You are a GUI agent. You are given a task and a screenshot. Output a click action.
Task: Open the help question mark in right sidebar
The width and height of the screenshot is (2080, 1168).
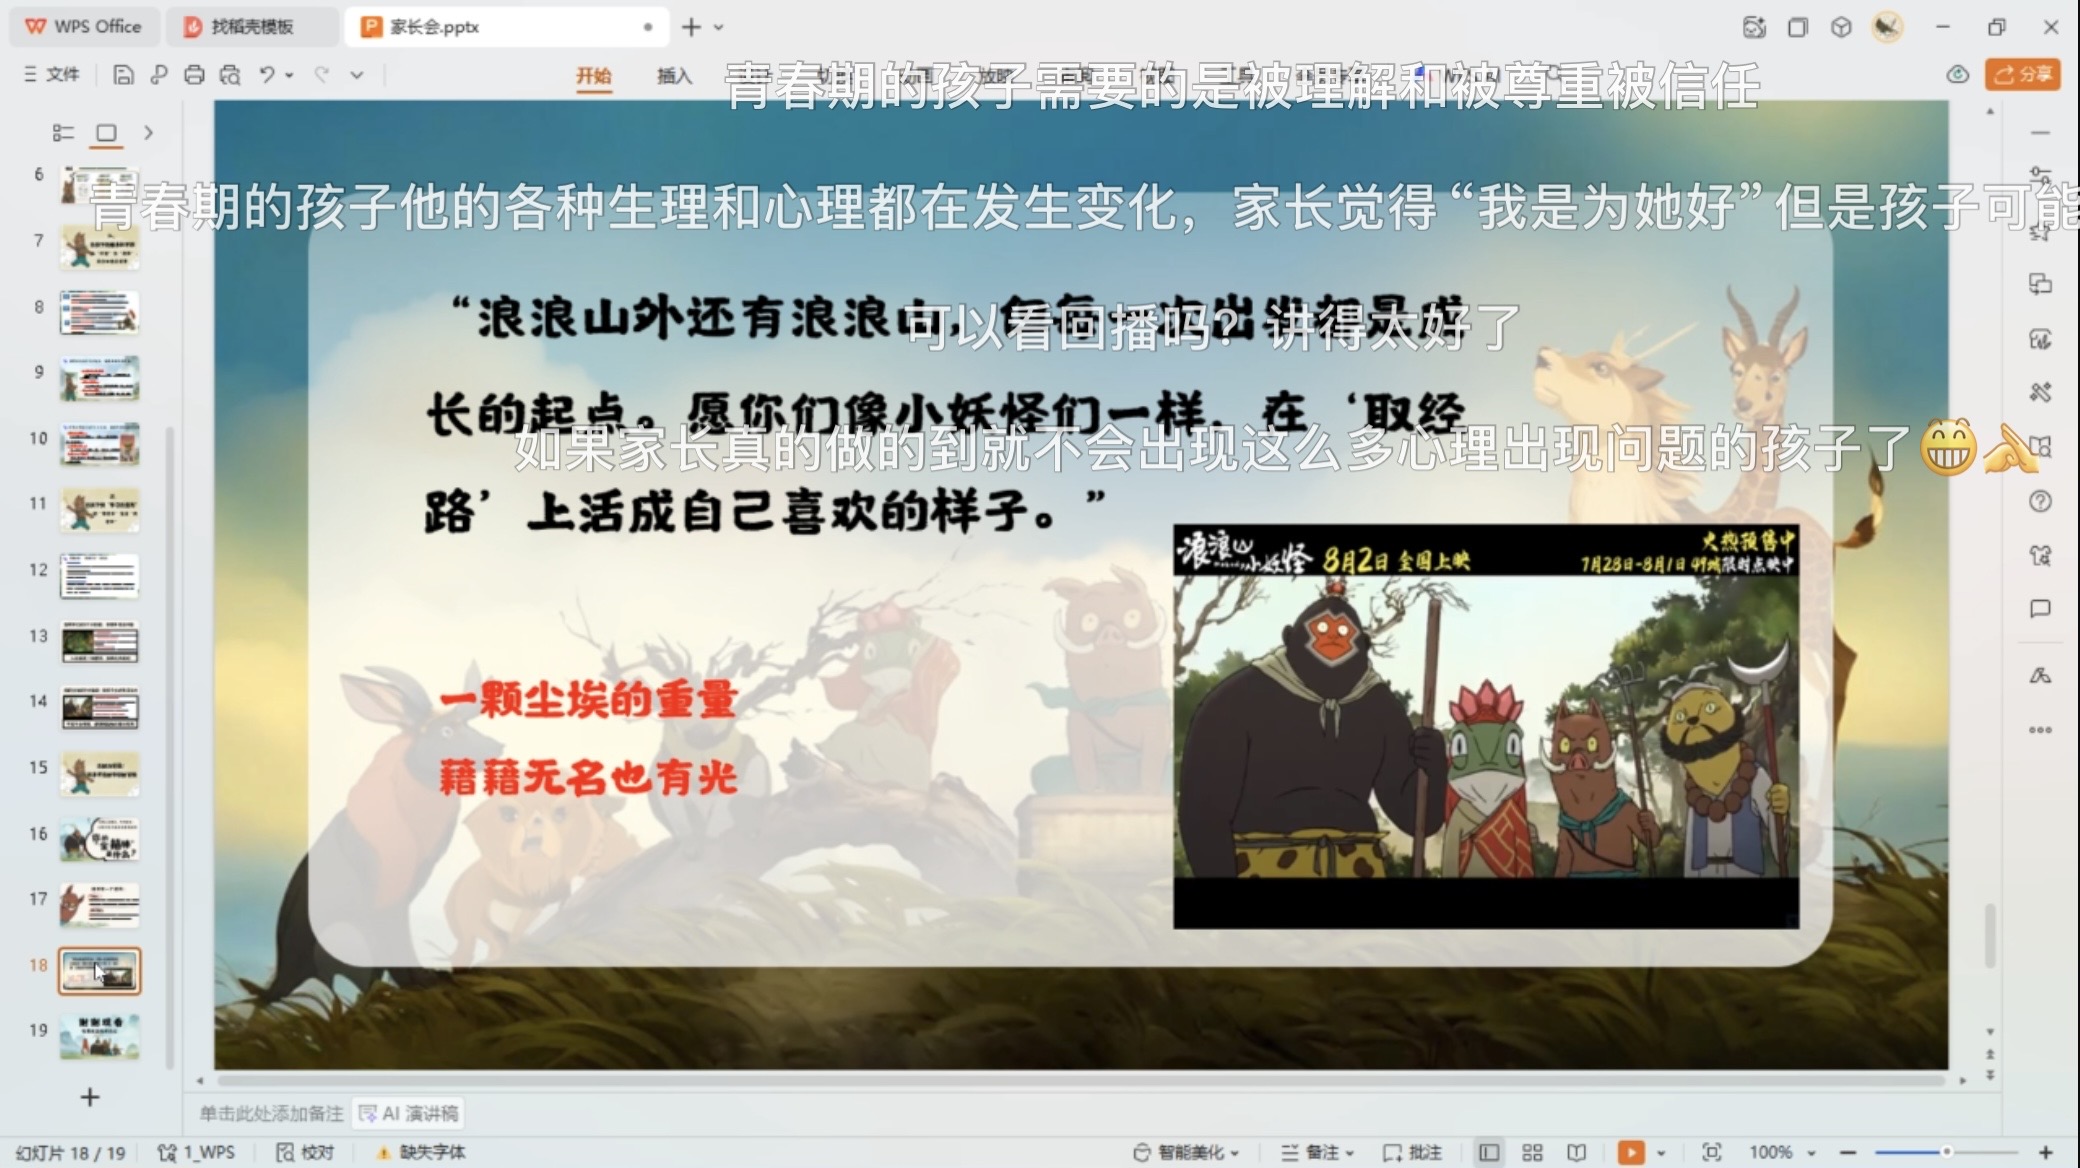[2041, 502]
